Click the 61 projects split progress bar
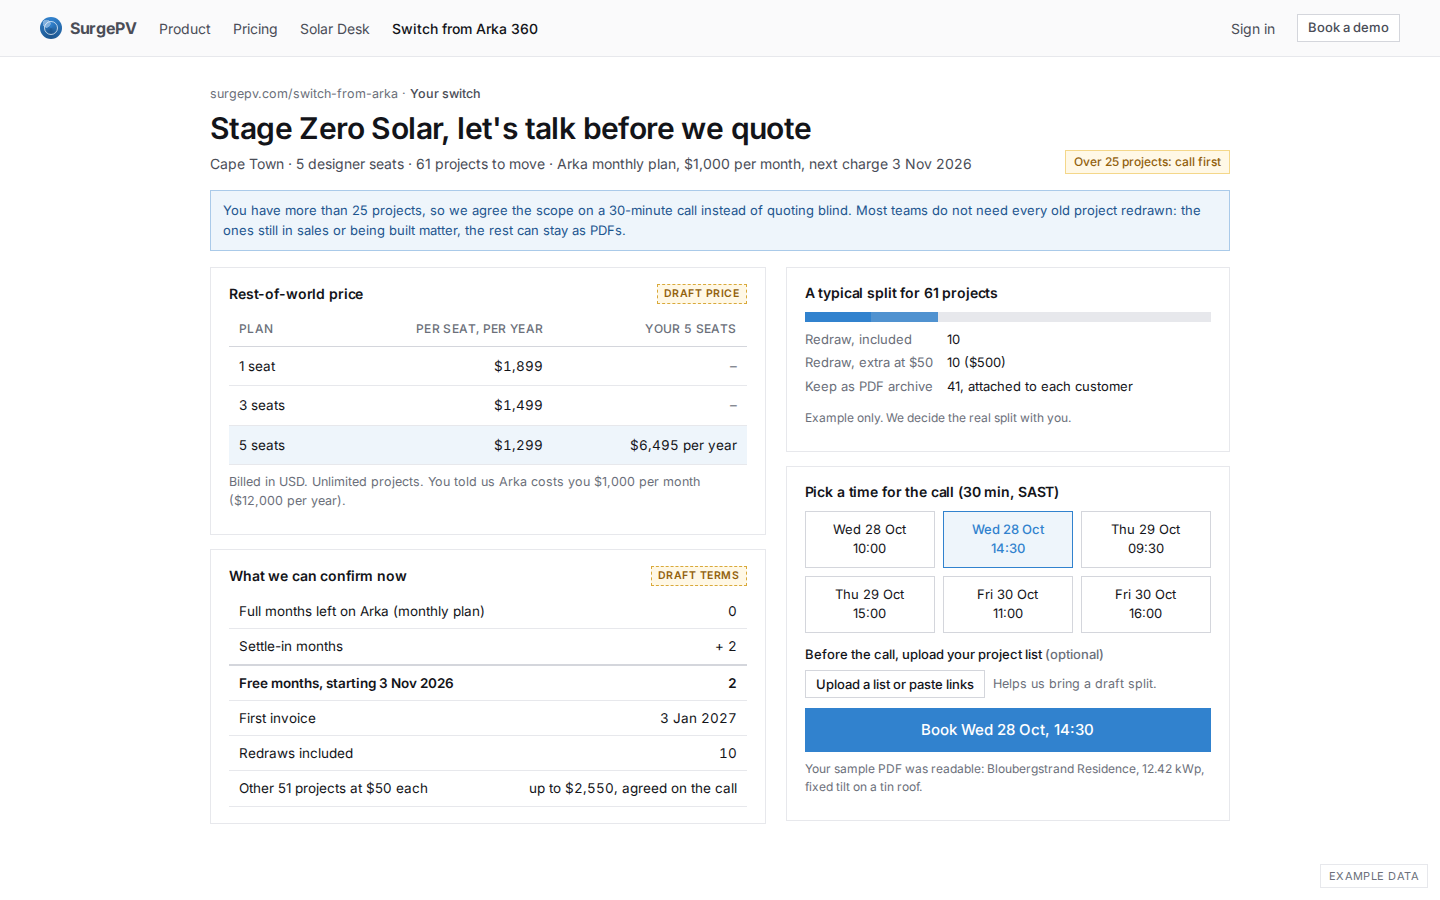This screenshot has height=900, width=1440. tap(1008, 317)
